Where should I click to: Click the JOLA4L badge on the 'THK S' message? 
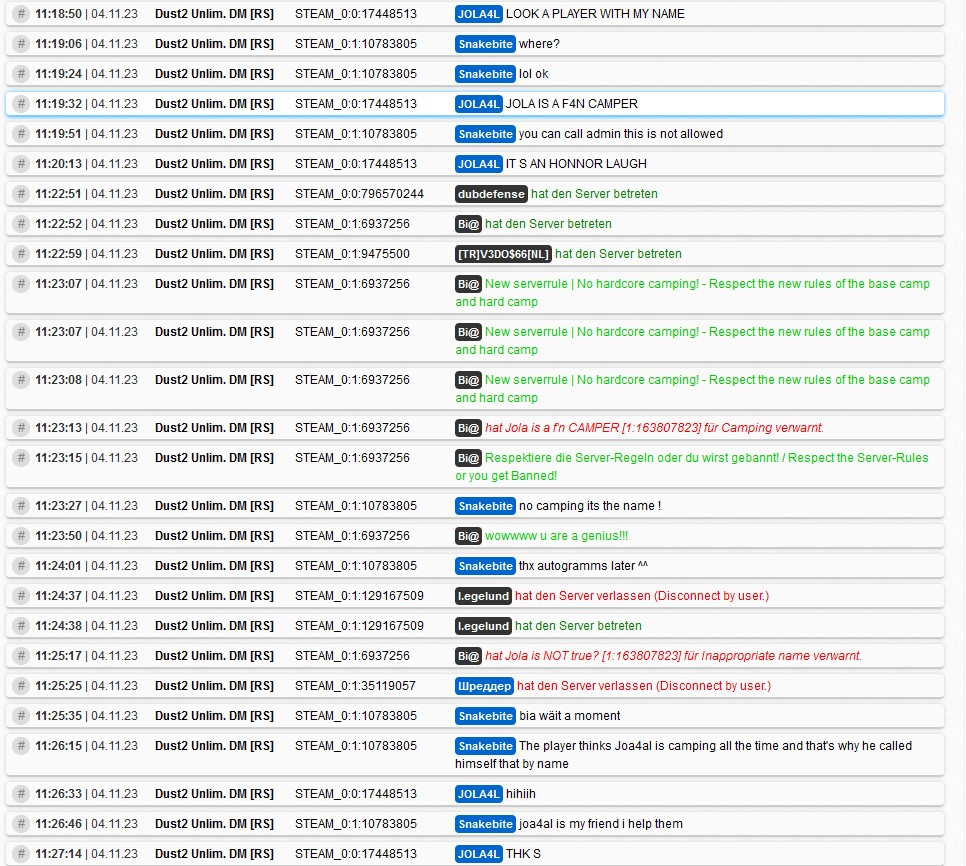click(478, 854)
